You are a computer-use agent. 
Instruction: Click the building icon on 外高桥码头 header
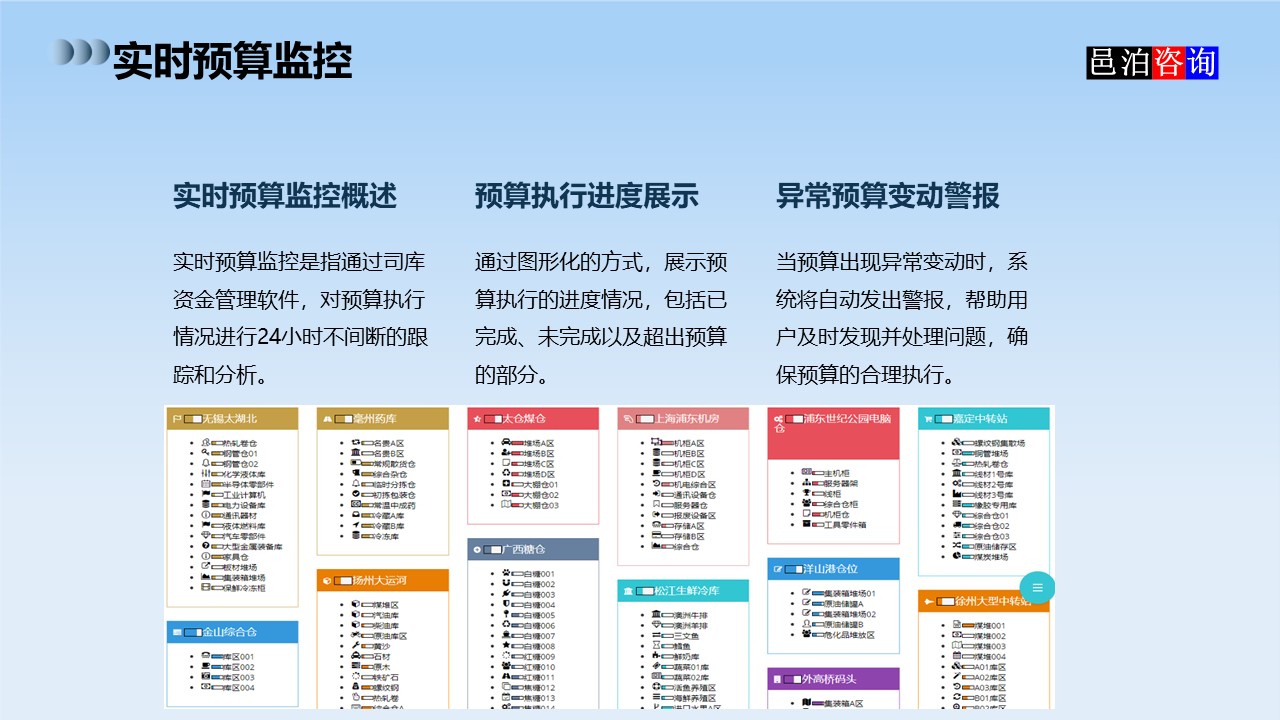776,679
